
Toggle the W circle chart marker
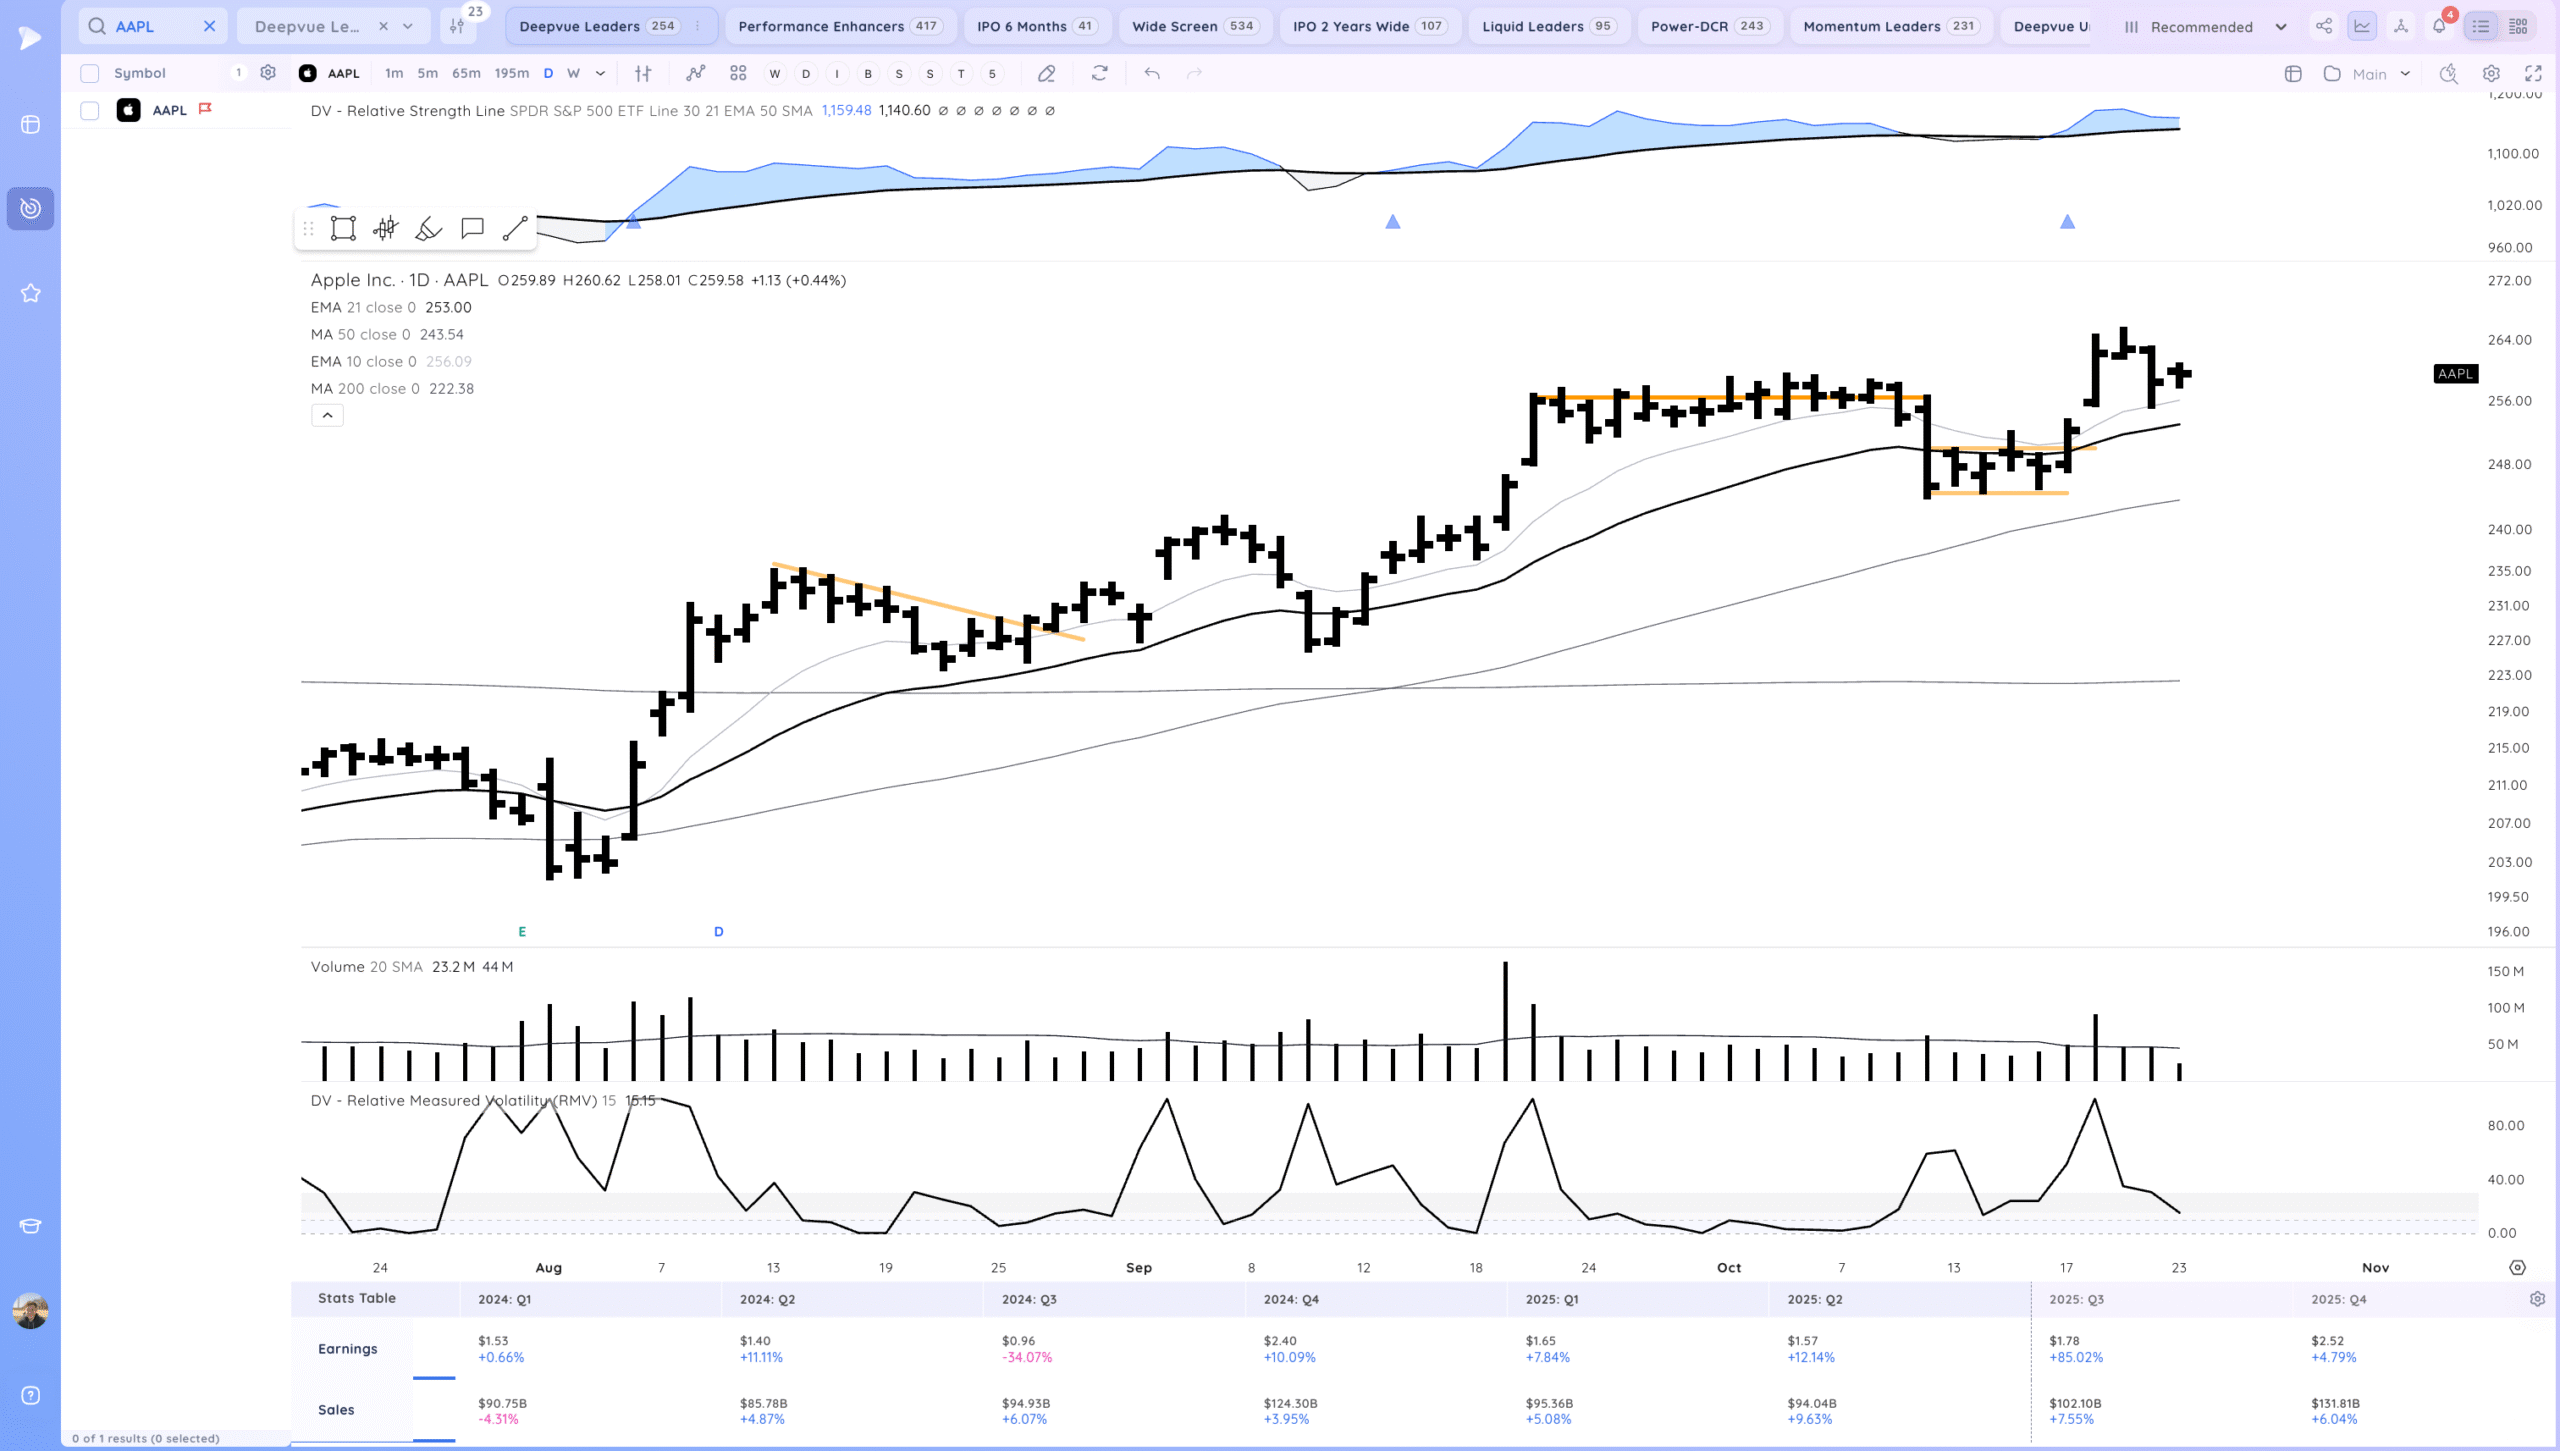click(774, 73)
